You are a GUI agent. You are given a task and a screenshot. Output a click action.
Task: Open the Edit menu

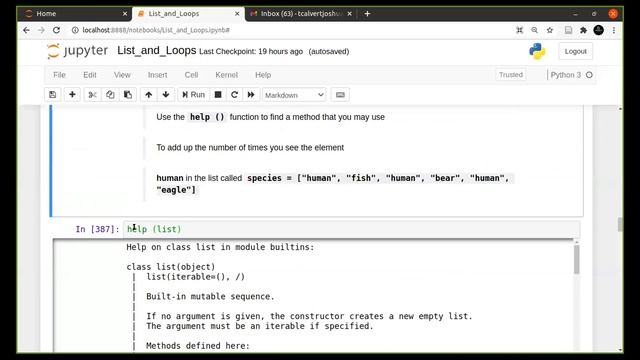tap(90, 75)
